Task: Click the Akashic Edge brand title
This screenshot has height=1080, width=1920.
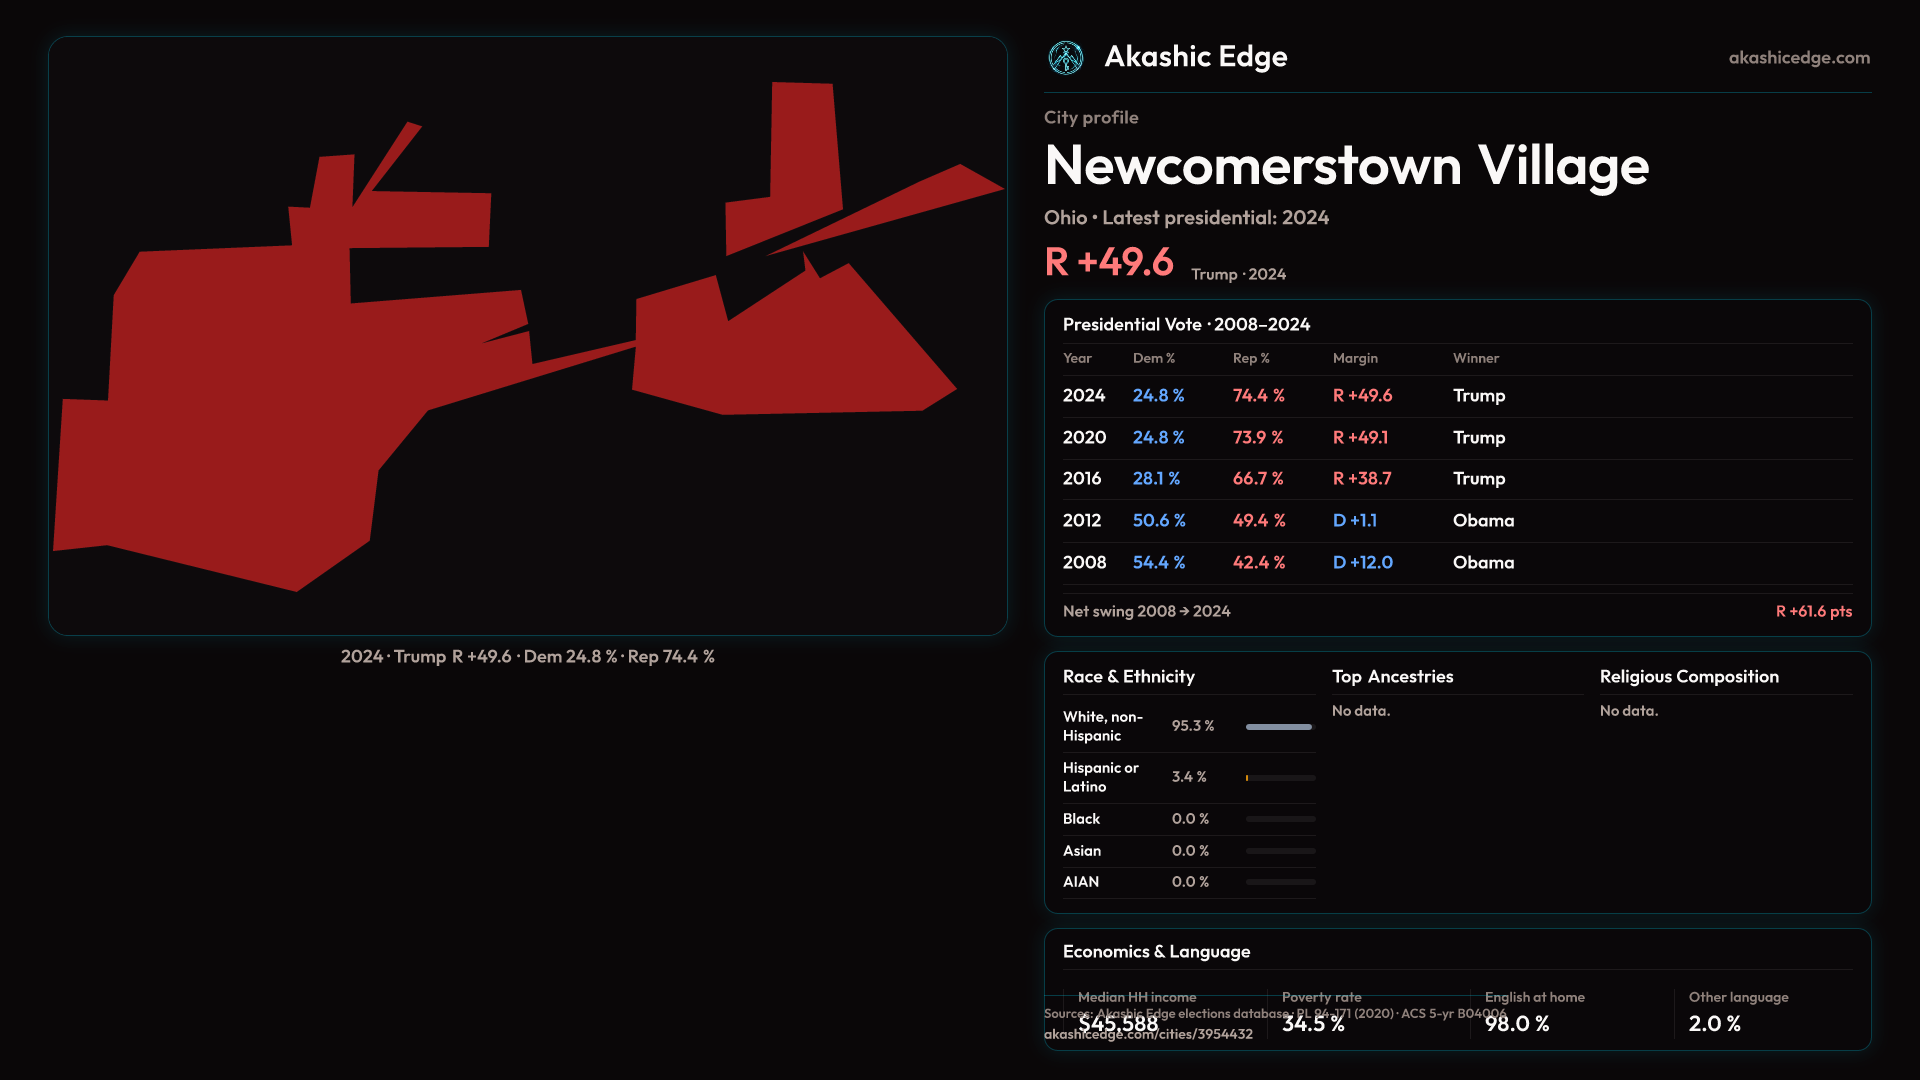Action: (1195, 57)
